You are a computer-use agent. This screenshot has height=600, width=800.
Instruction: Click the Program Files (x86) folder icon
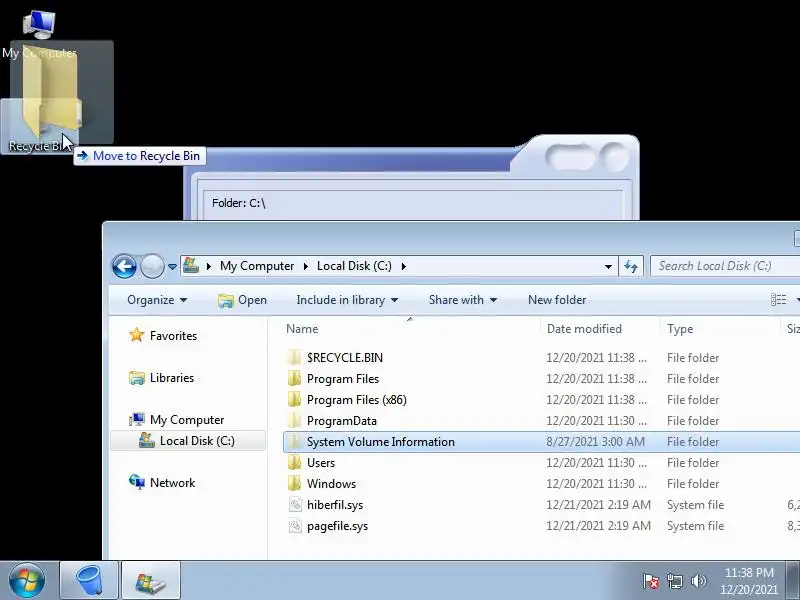tap(294, 399)
